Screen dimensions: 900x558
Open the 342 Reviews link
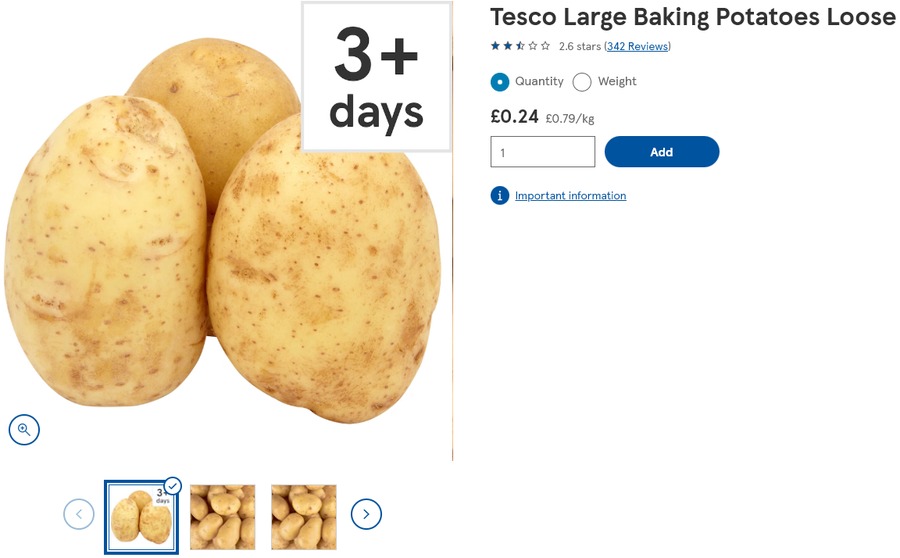[638, 46]
